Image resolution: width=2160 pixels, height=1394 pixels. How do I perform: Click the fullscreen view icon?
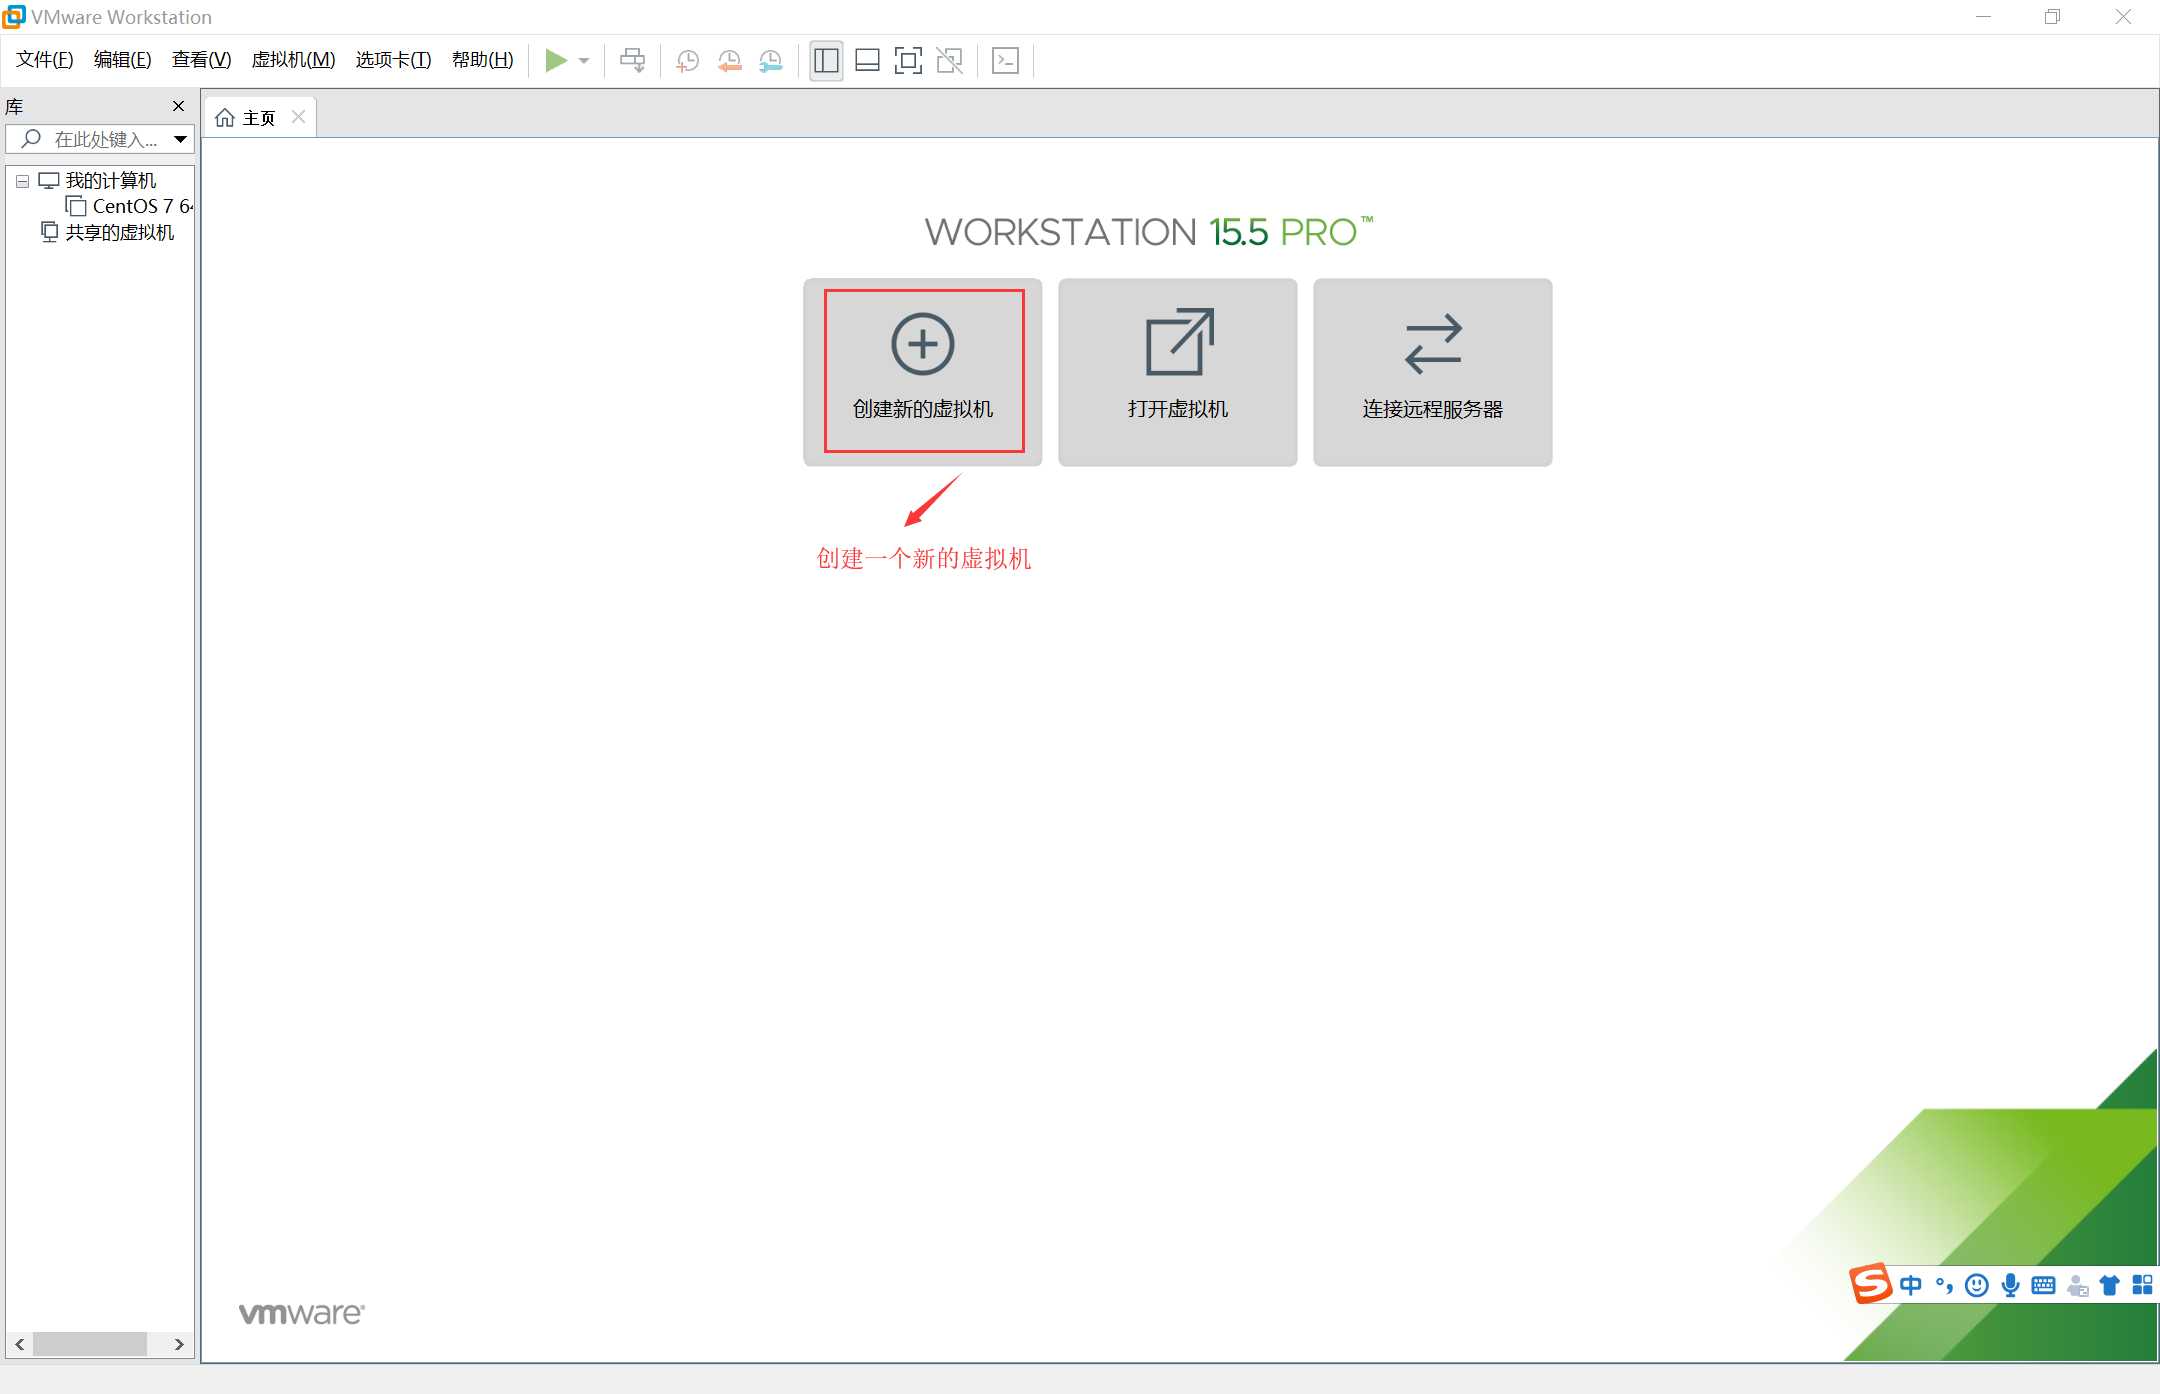910,60
